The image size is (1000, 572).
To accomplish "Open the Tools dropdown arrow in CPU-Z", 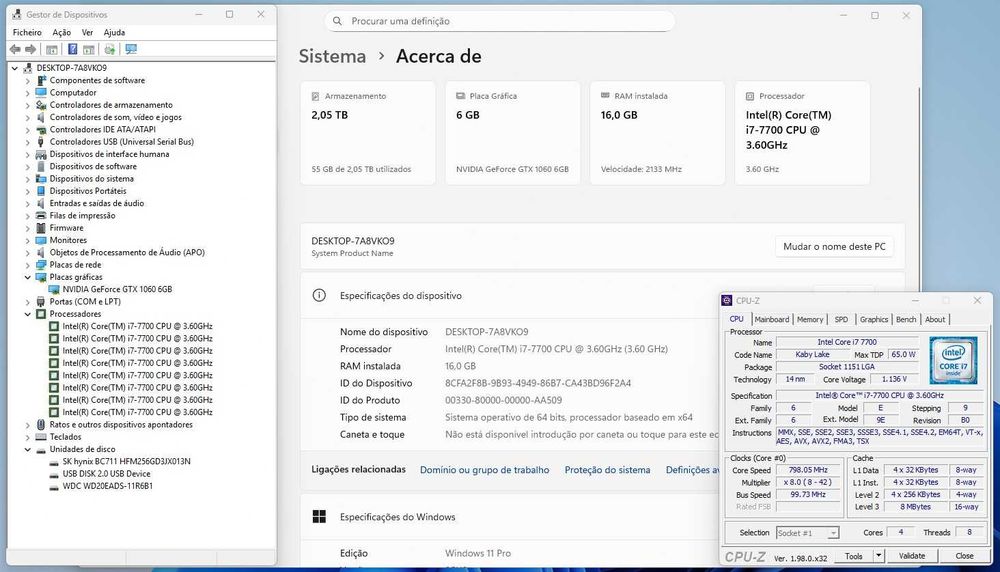I will point(878,556).
